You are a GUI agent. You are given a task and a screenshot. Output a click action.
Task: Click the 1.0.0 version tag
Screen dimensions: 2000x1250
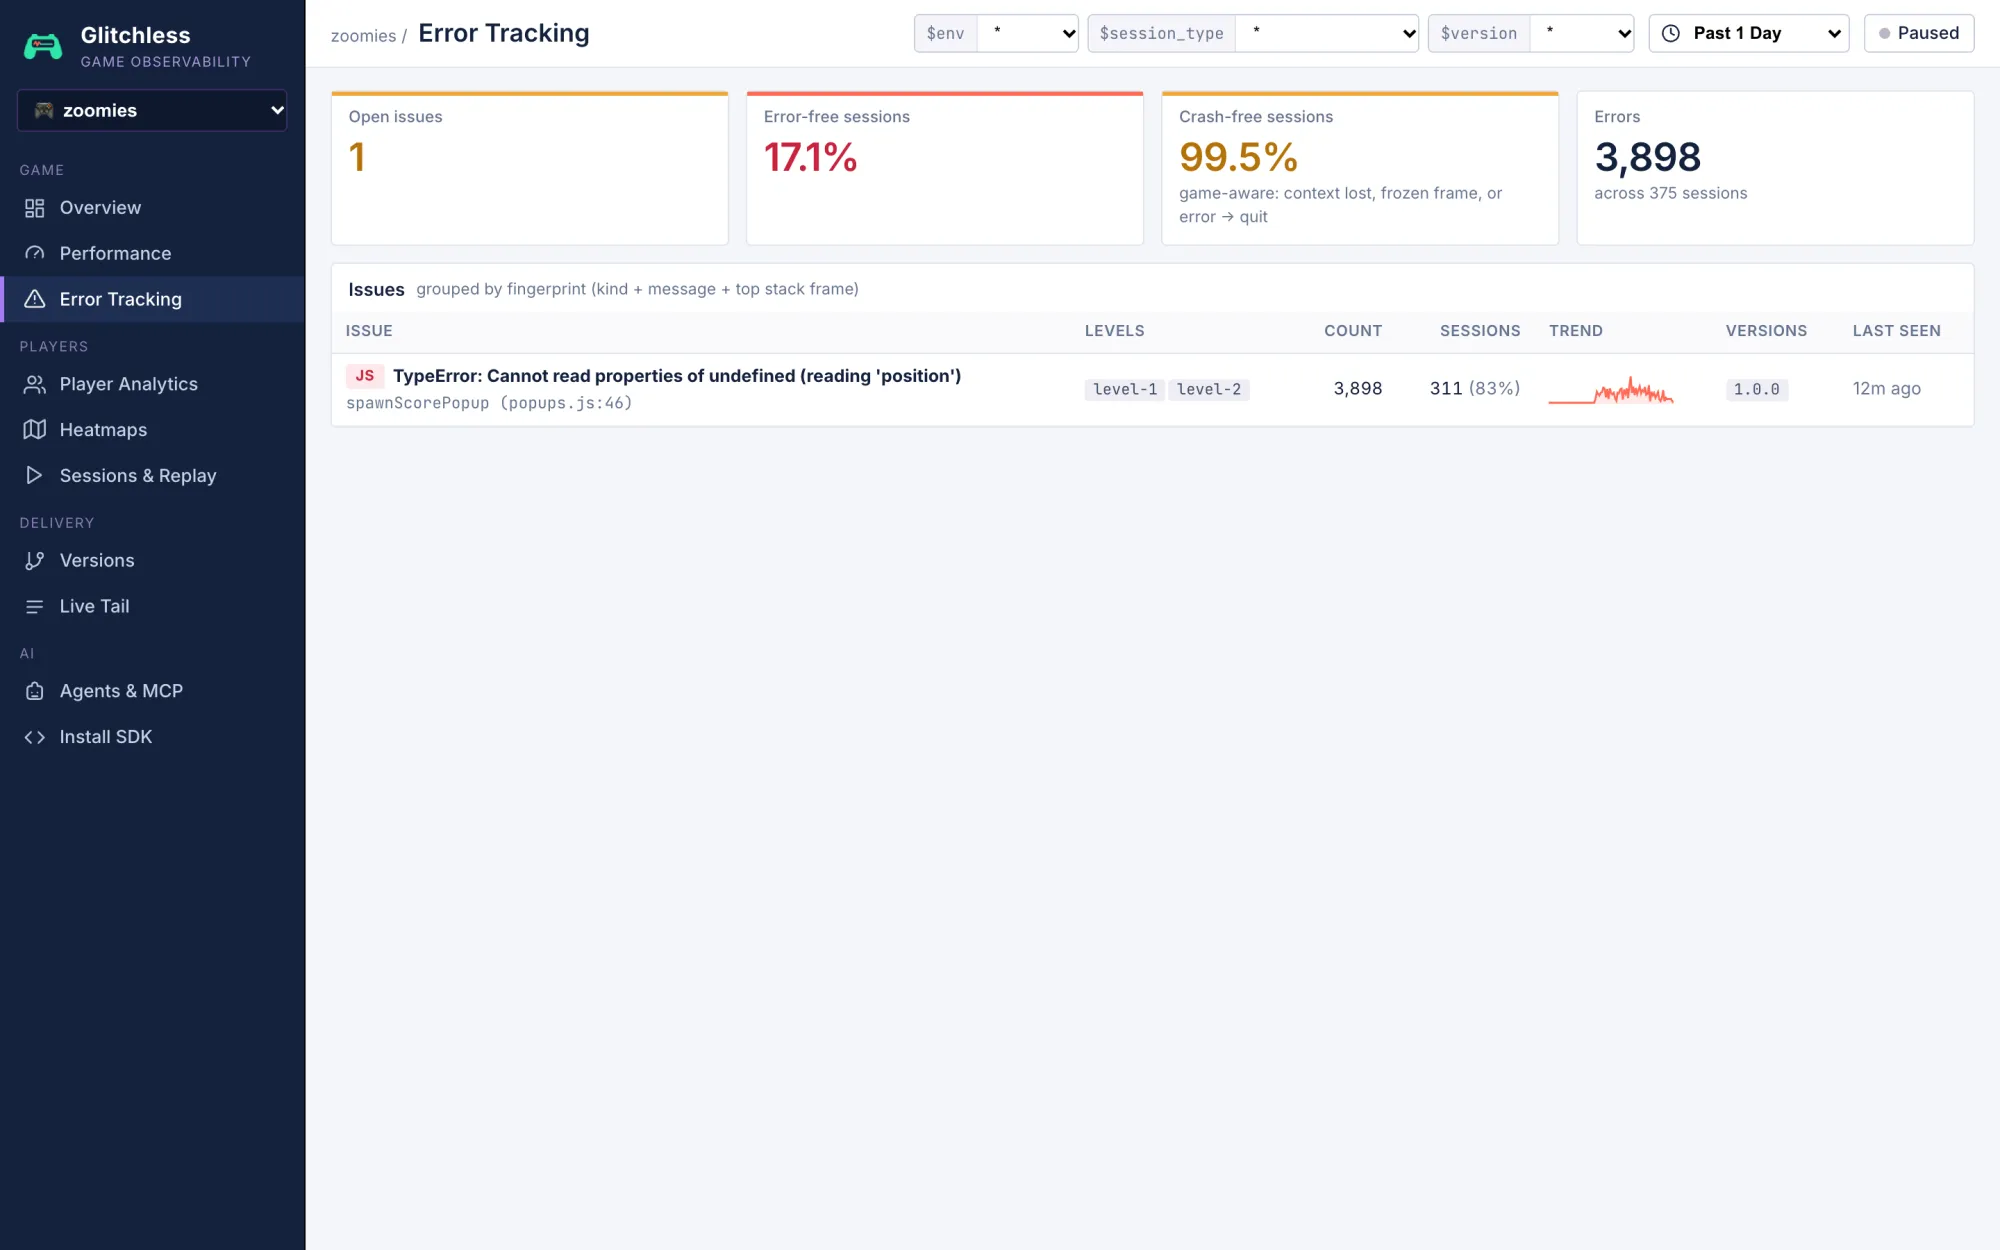pos(1756,390)
